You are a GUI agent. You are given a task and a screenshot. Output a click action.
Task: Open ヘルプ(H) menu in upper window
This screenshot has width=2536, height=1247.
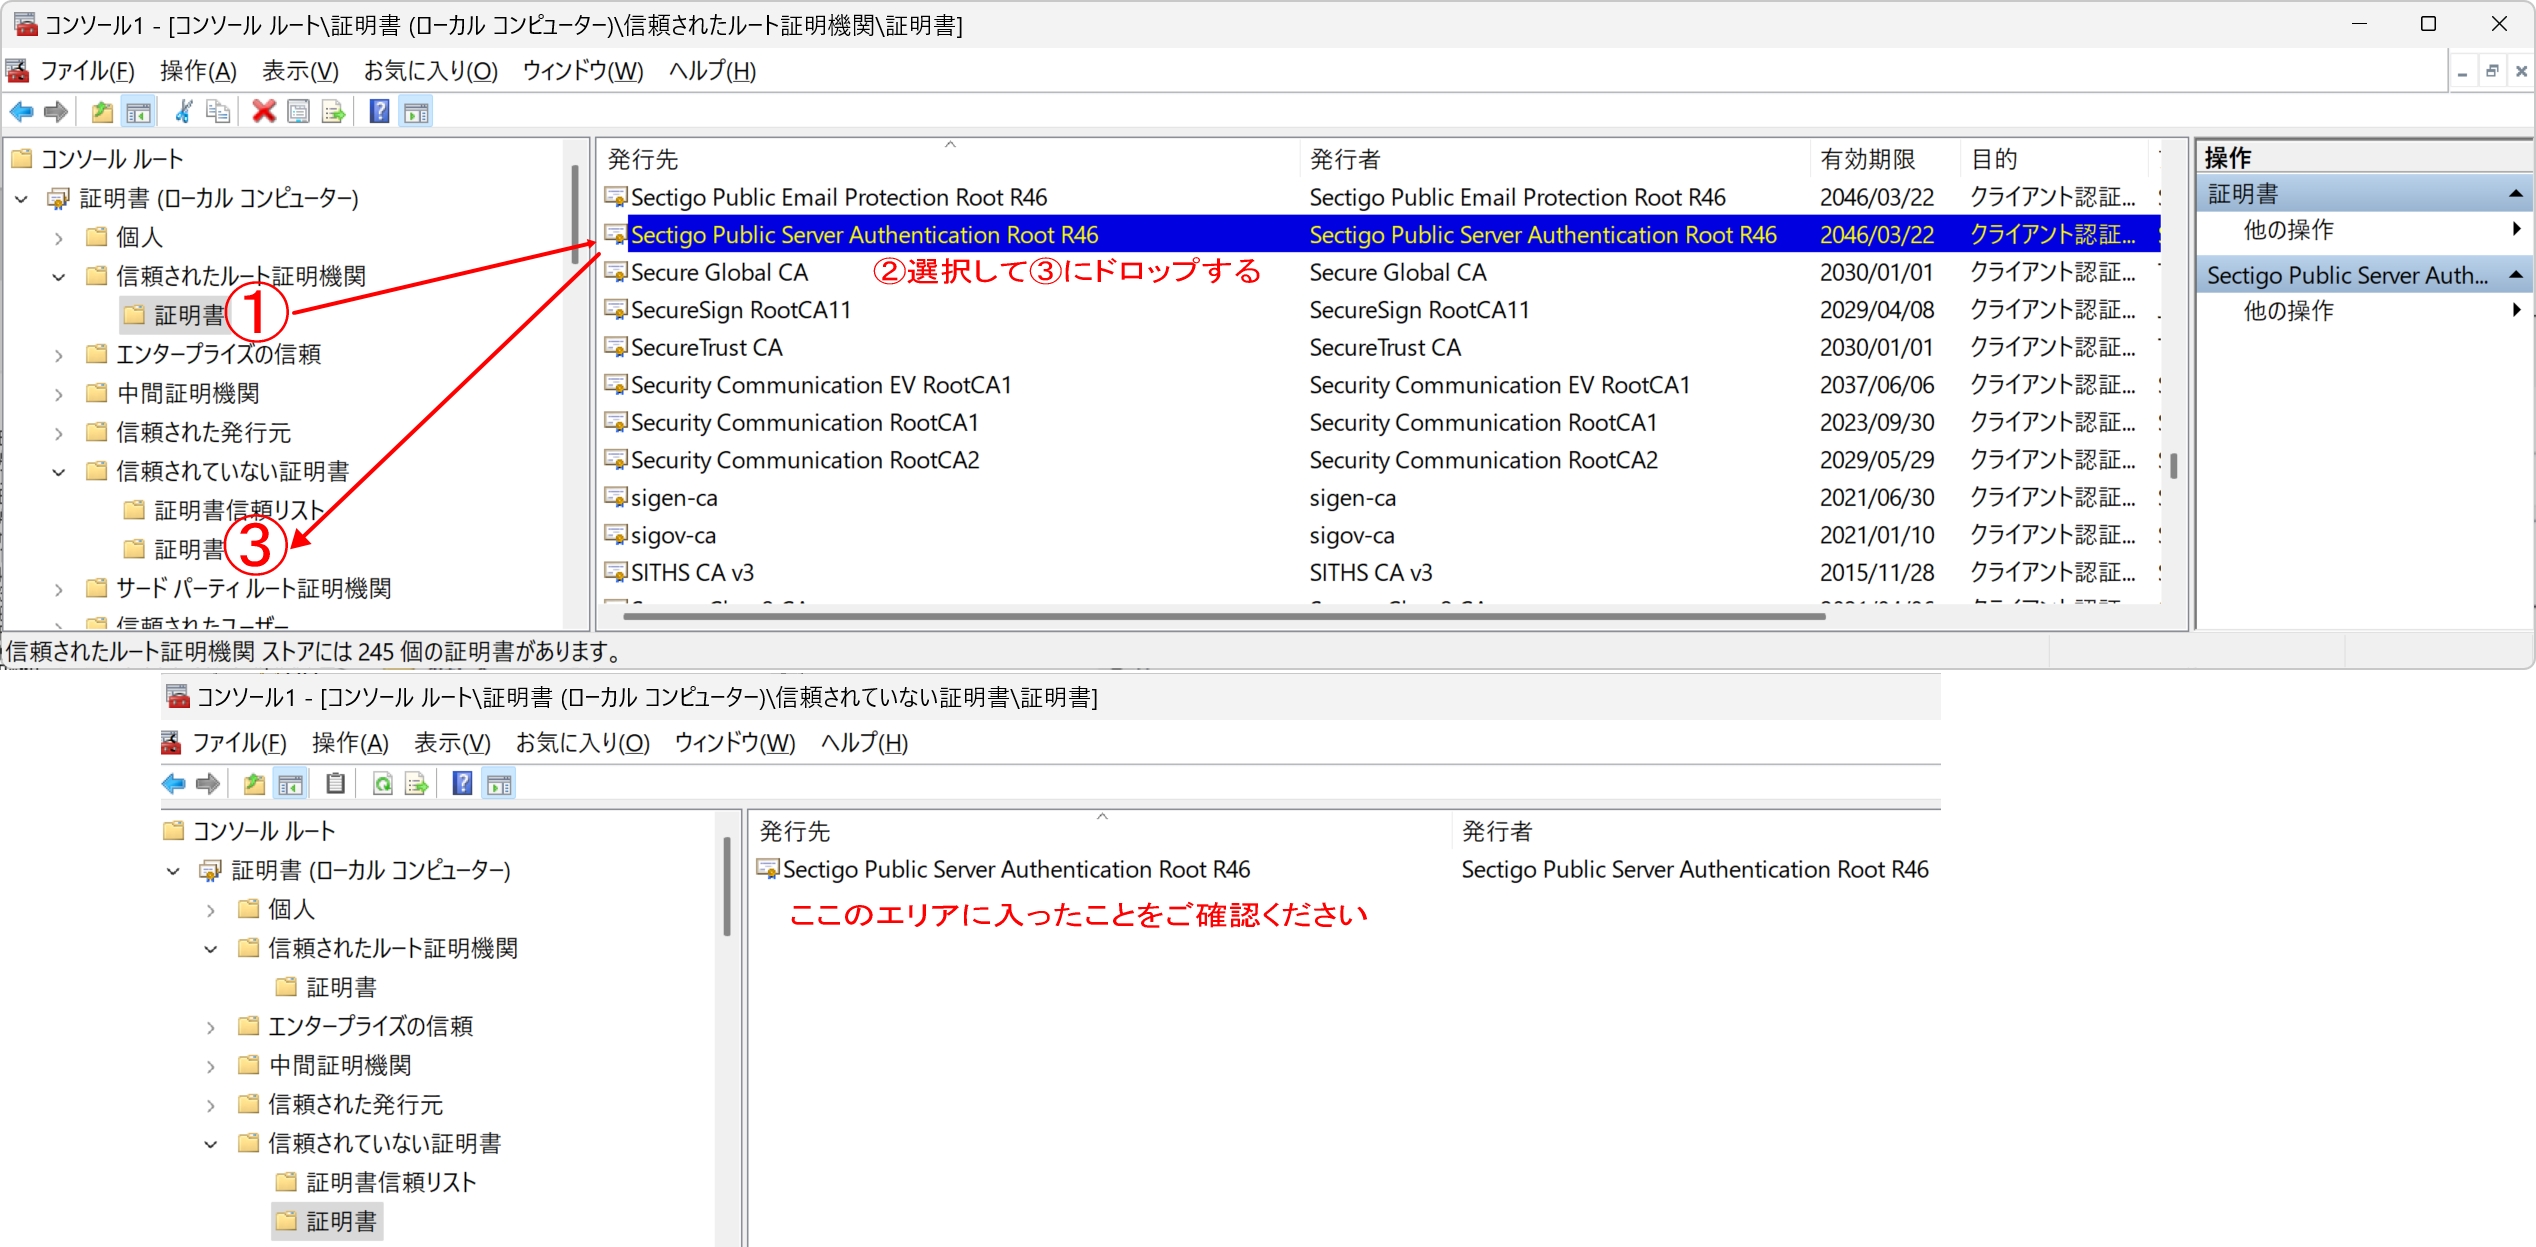tap(712, 71)
